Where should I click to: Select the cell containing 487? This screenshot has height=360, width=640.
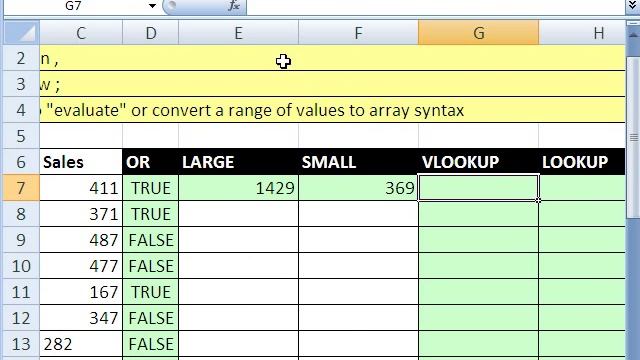click(81, 240)
